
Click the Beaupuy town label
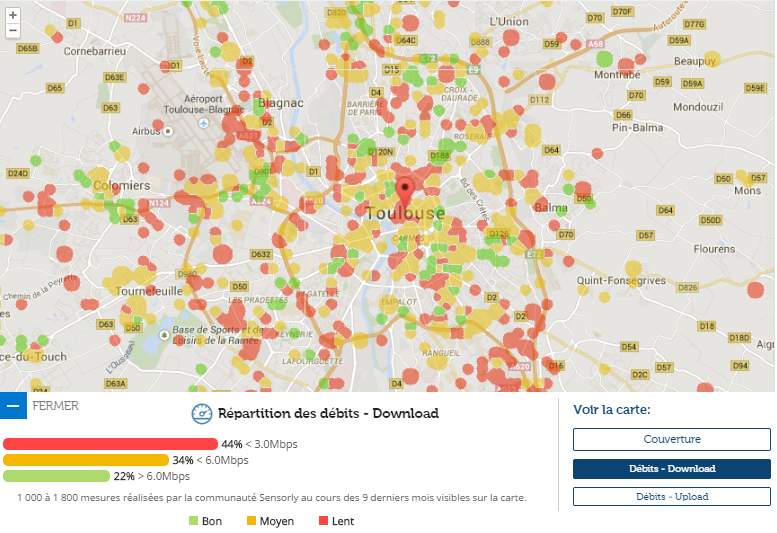coord(695,61)
